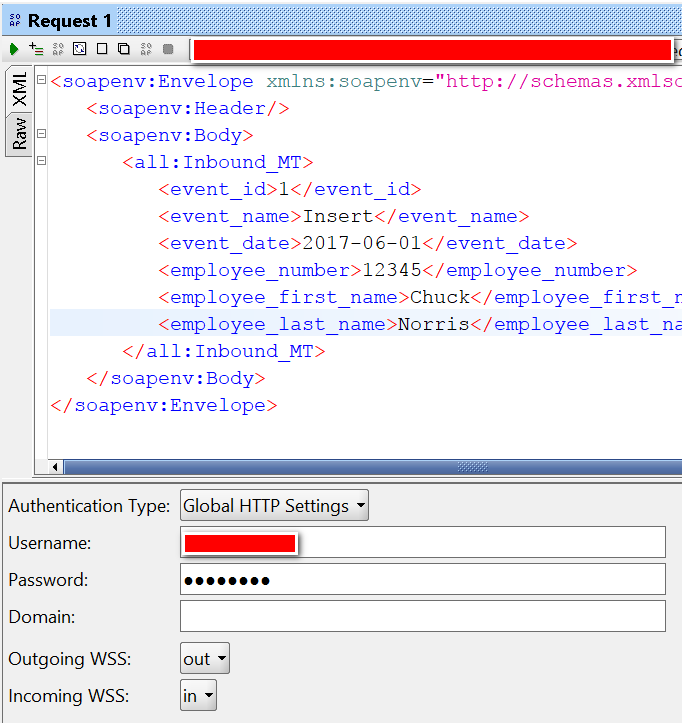682x723 pixels.
Task: Switch to the Raw view tab
Action: tap(19, 134)
